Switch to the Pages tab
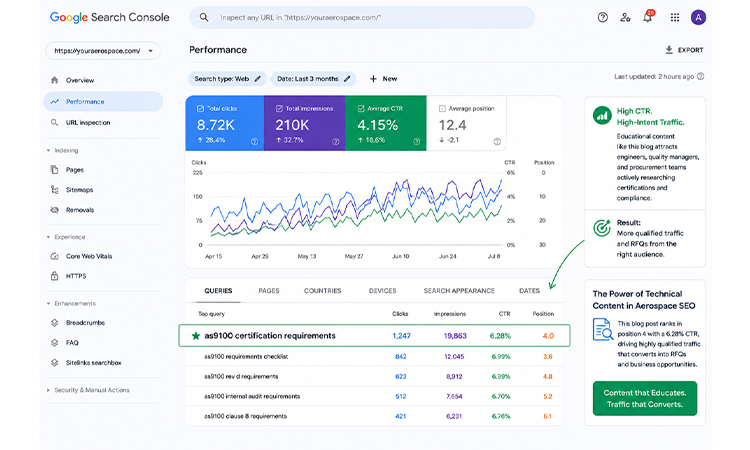 pos(269,291)
